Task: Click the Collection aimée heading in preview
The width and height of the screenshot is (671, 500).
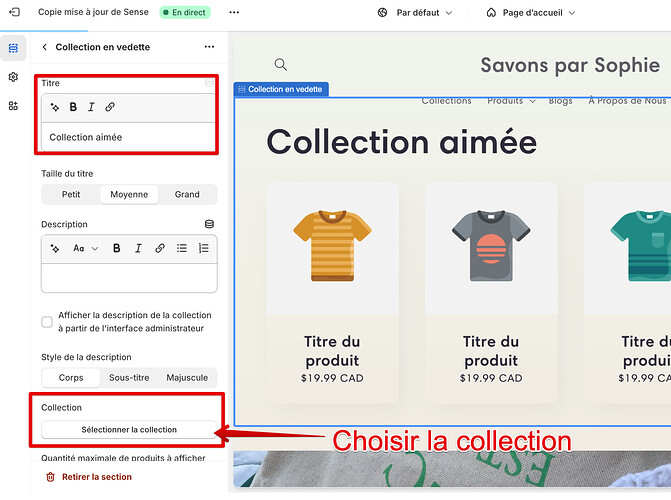Action: [401, 142]
